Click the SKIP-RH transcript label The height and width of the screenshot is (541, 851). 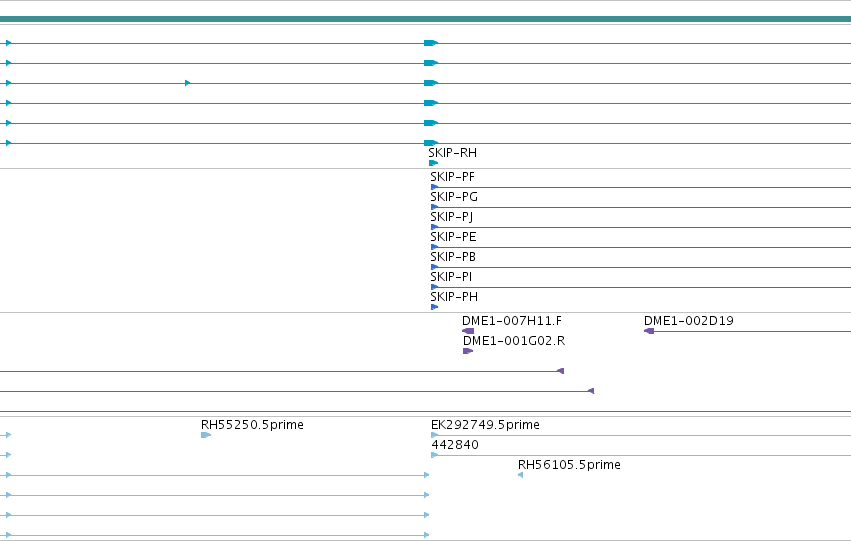(x=453, y=153)
